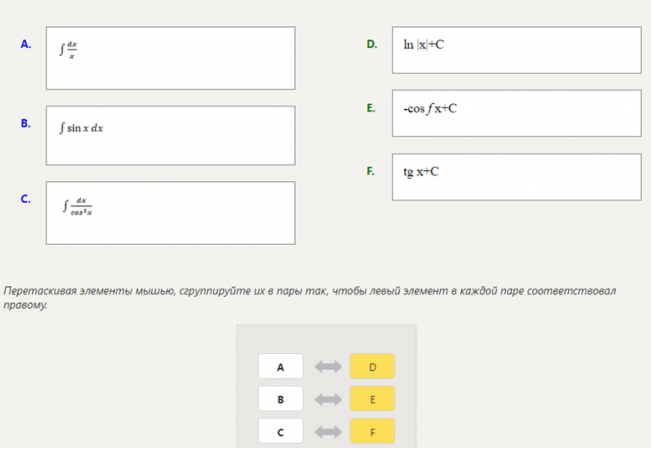Image resolution: width=651 pixels, height=457 pixels.
Task: Click the double arrow between A and D
Action: (x=328, y=367)
